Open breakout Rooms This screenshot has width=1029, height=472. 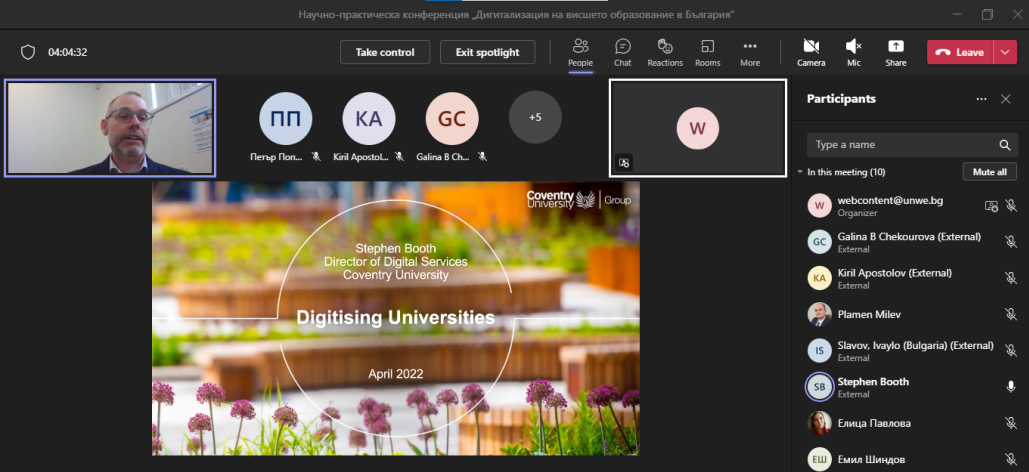(x=707, y=53)
